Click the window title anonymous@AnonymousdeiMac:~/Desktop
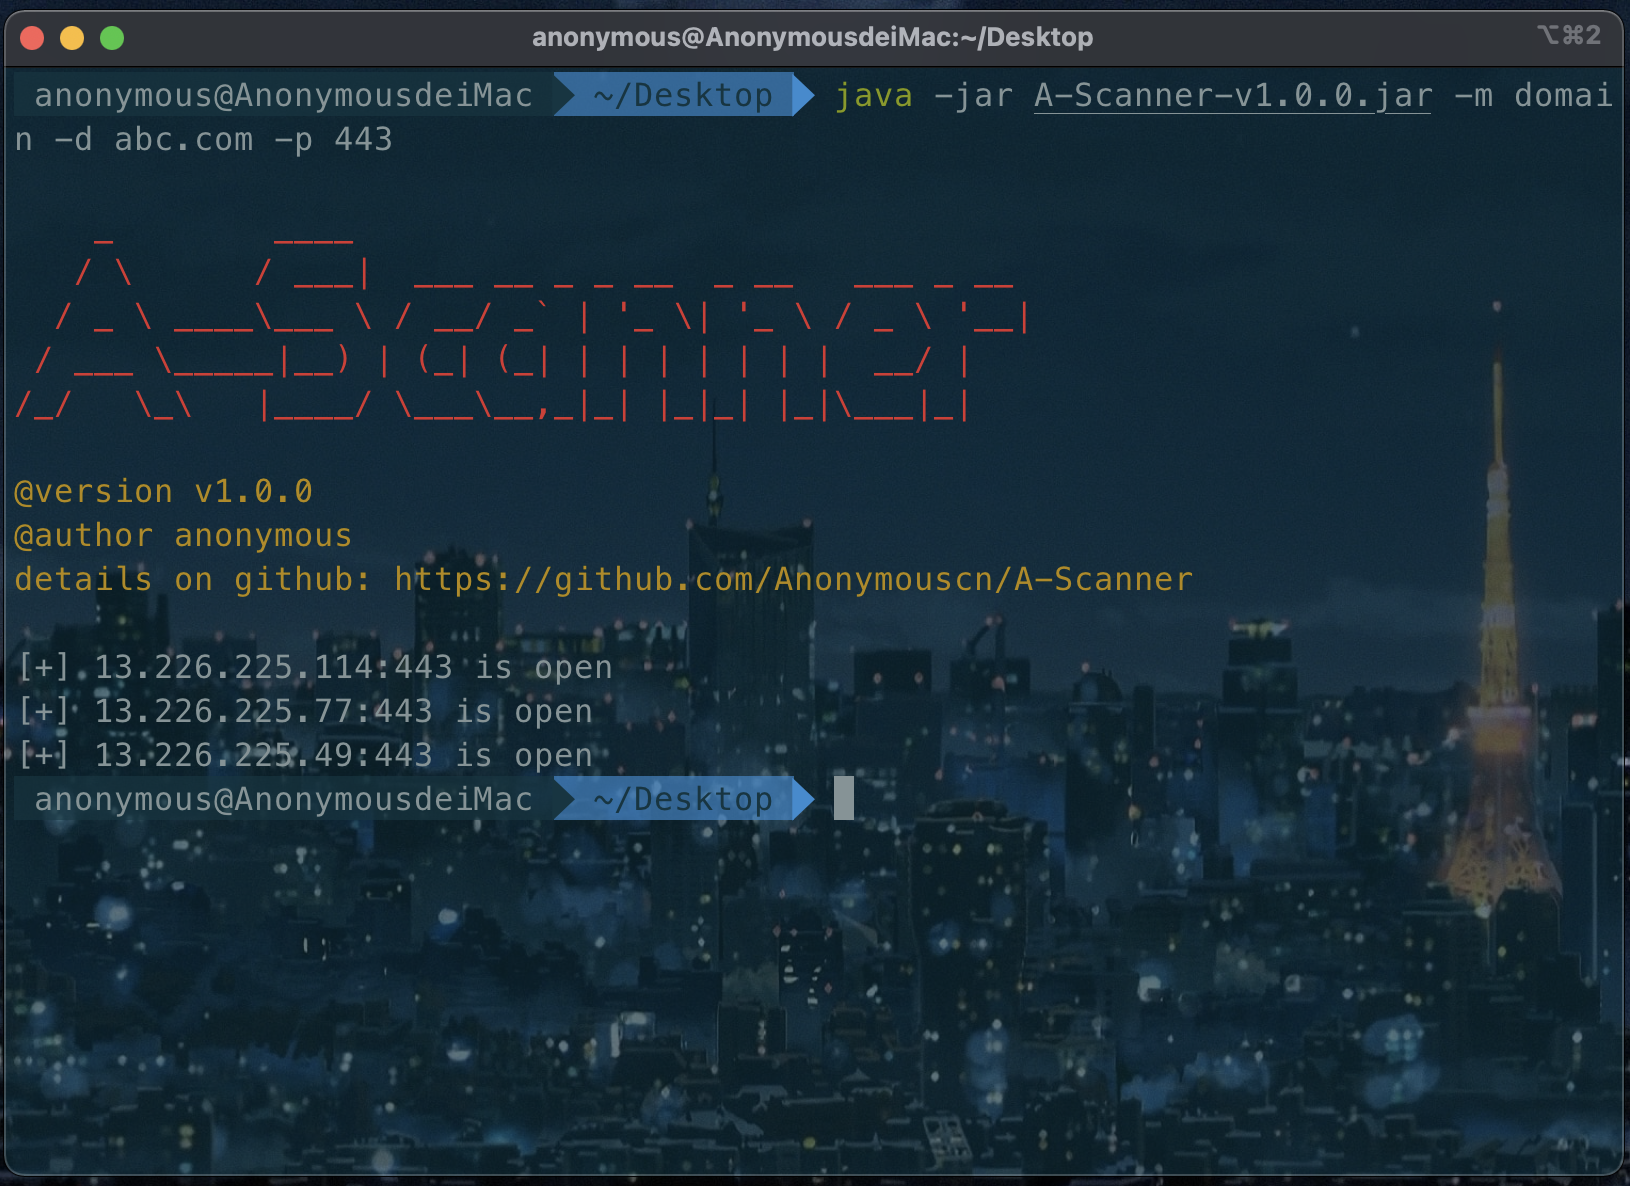This screenshot has width=1630, height=1186. point(812,37)
